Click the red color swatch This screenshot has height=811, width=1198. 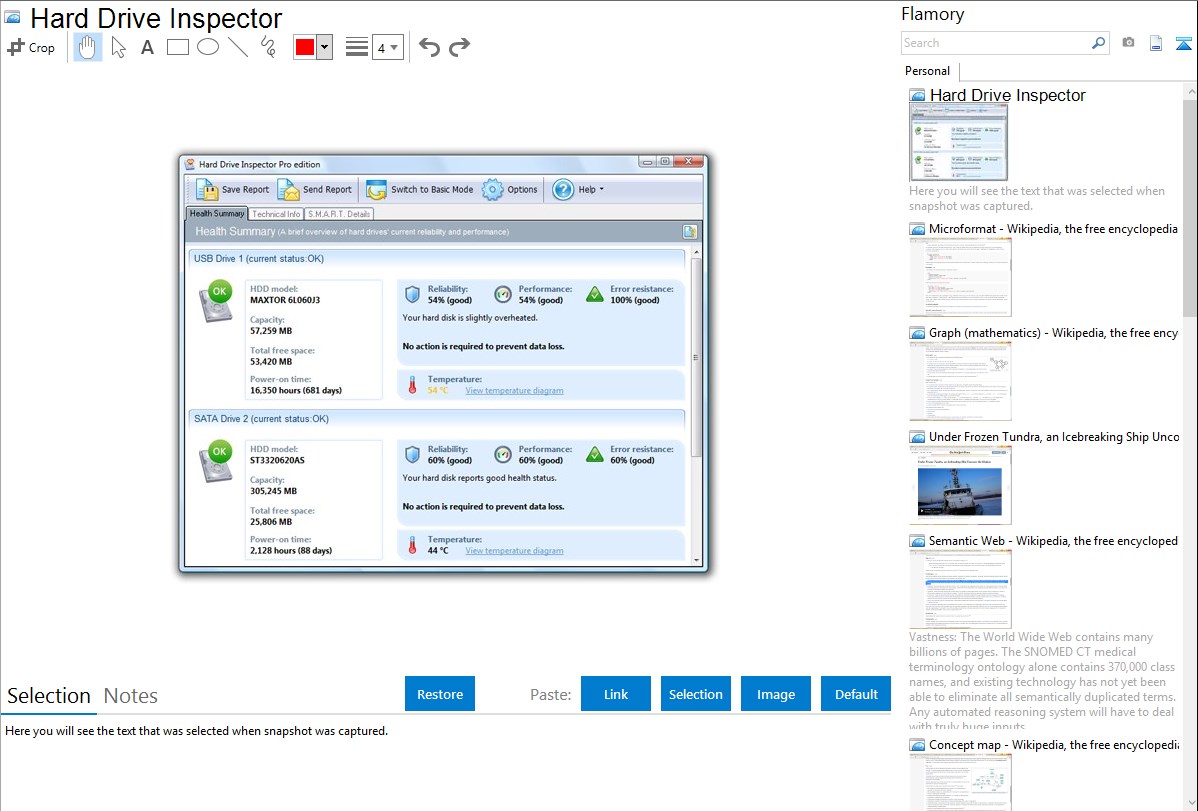click(x=305, y=47)
